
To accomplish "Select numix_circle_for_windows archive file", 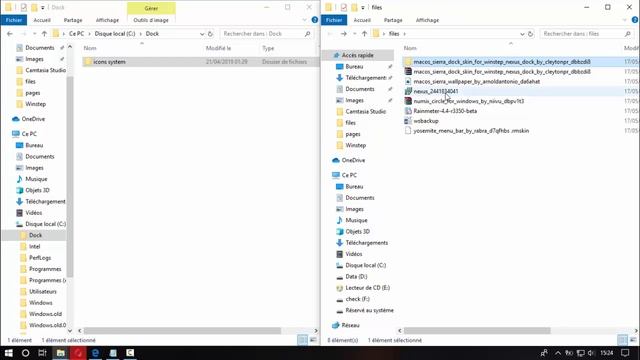I will tap(469, 101).
